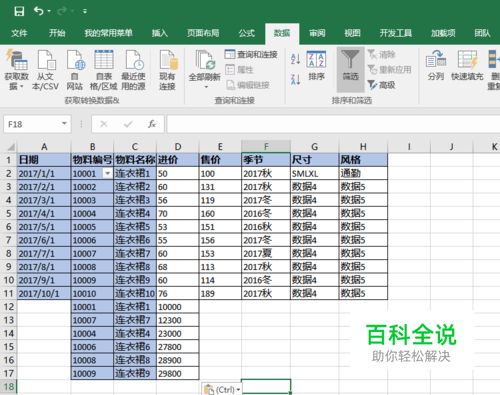
Task: Open the 页面布局 tab
Action: (203, 33)
